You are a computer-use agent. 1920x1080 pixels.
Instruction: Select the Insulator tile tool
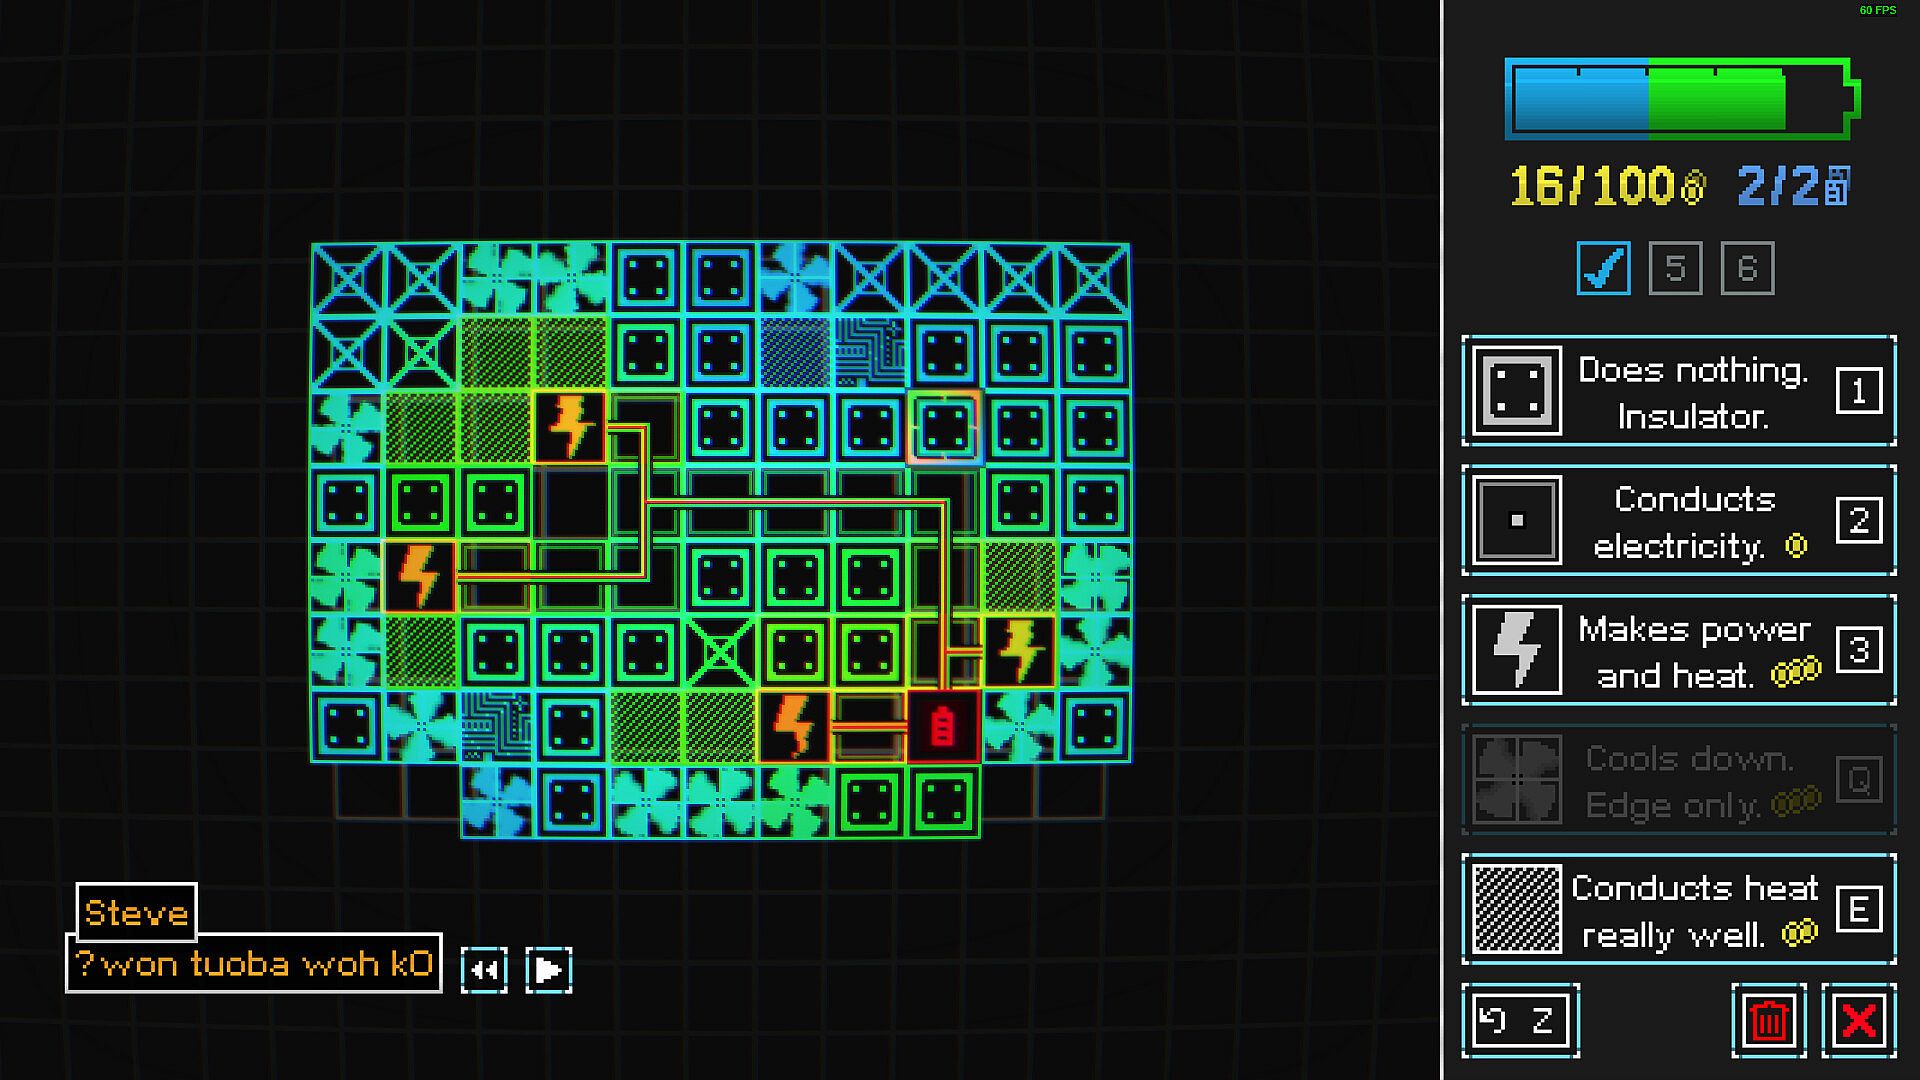[1678, 391]
